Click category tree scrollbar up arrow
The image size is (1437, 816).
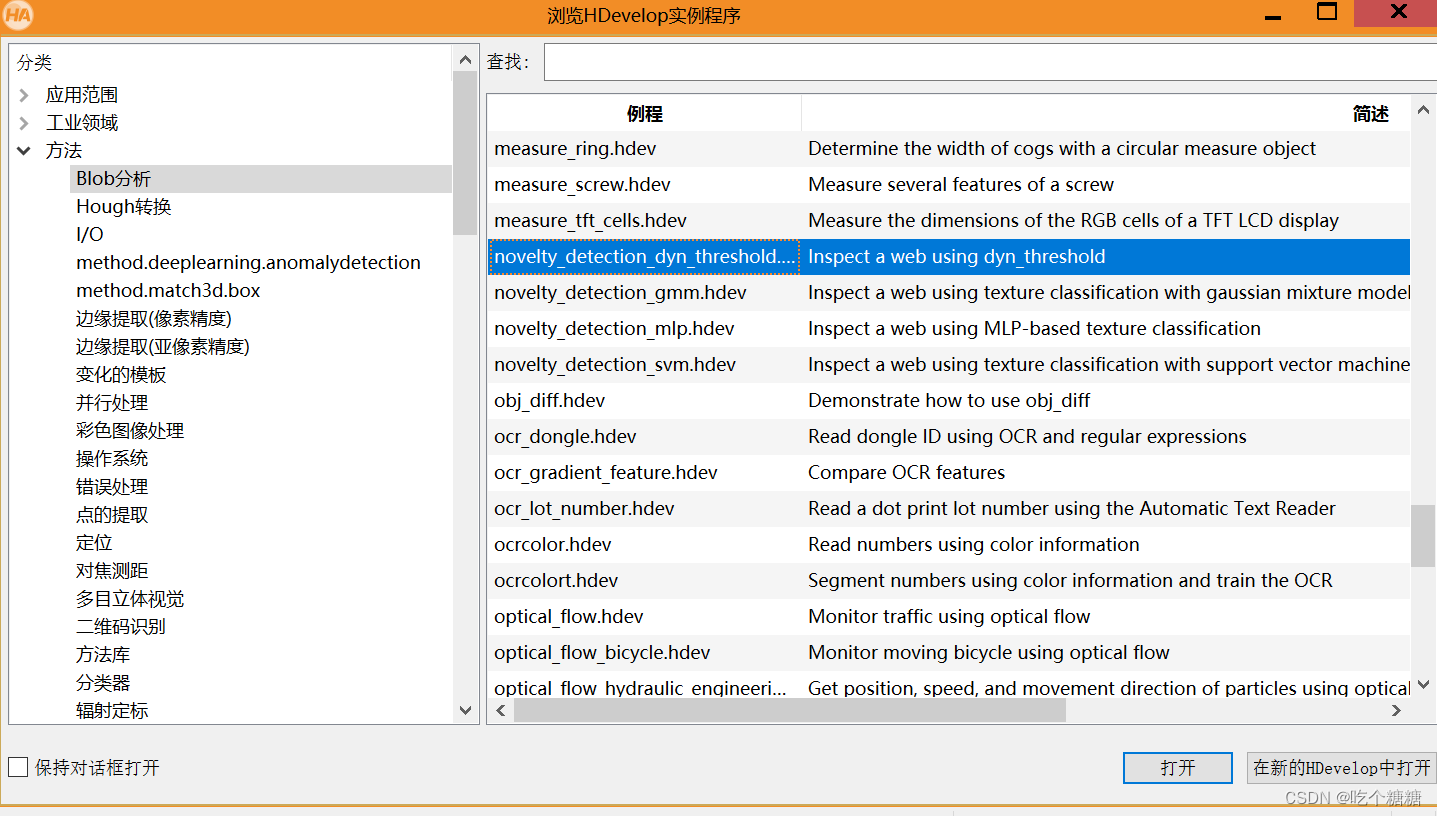tap(465, 60)
